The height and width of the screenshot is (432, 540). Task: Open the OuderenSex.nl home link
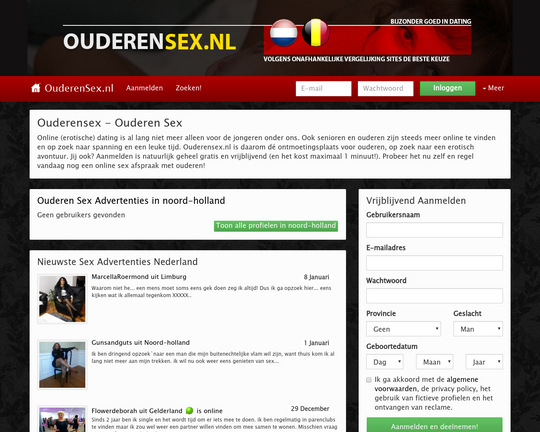click(x=79, y=88)
